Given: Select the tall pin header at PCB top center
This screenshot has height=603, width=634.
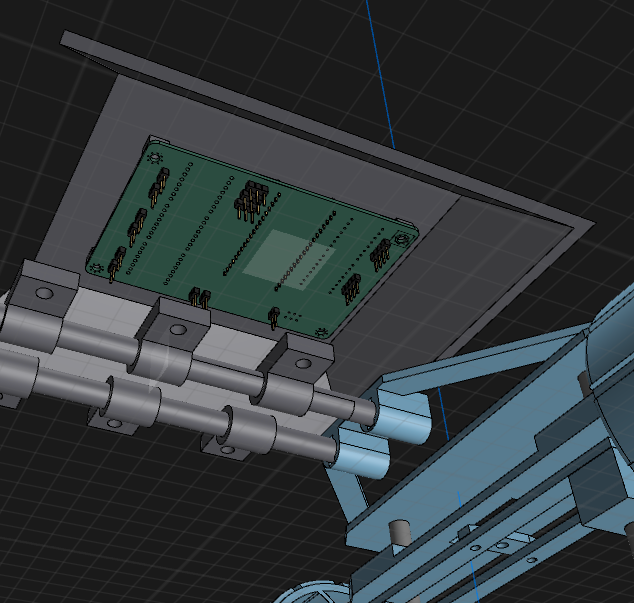Looking at the screenshot, I should coord(250,200).
